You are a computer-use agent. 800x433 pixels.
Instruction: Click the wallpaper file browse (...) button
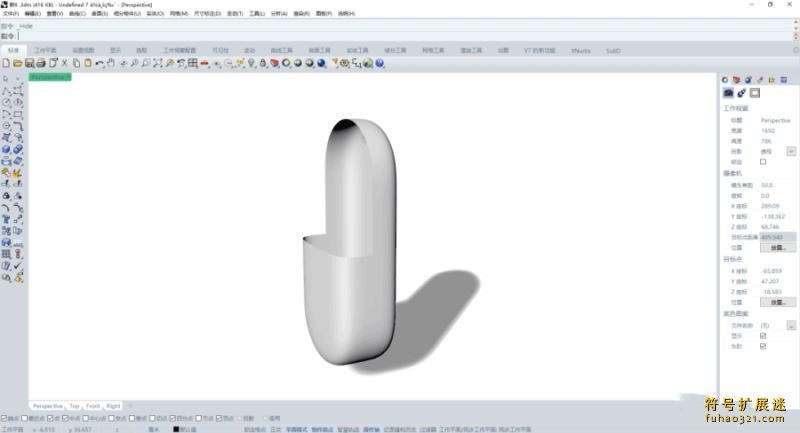791,325
